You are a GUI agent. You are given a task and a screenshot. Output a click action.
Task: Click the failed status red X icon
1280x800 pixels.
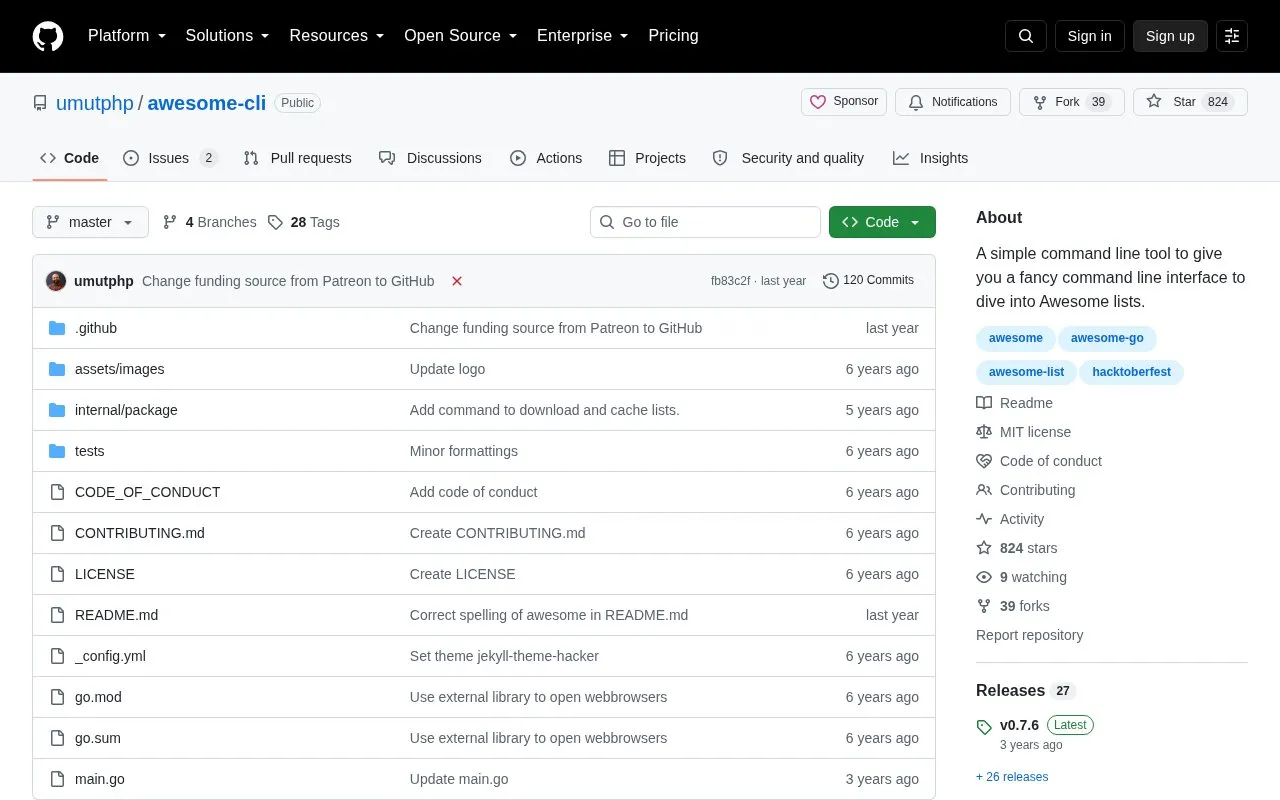tap(457, 281)
